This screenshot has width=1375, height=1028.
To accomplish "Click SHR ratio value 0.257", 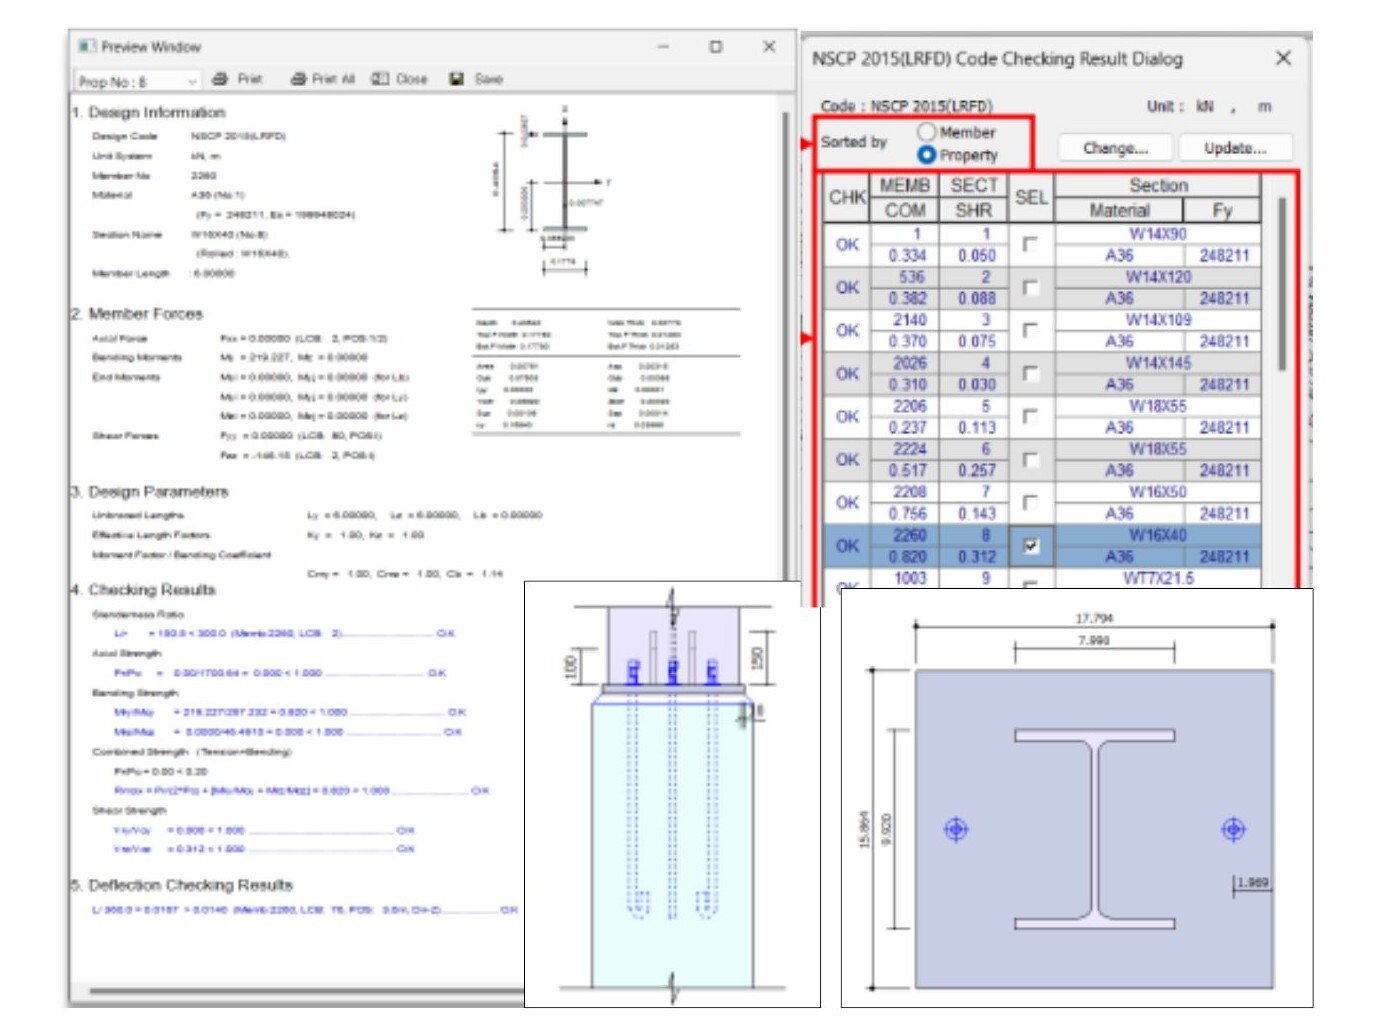I will [x=976, y=471].
